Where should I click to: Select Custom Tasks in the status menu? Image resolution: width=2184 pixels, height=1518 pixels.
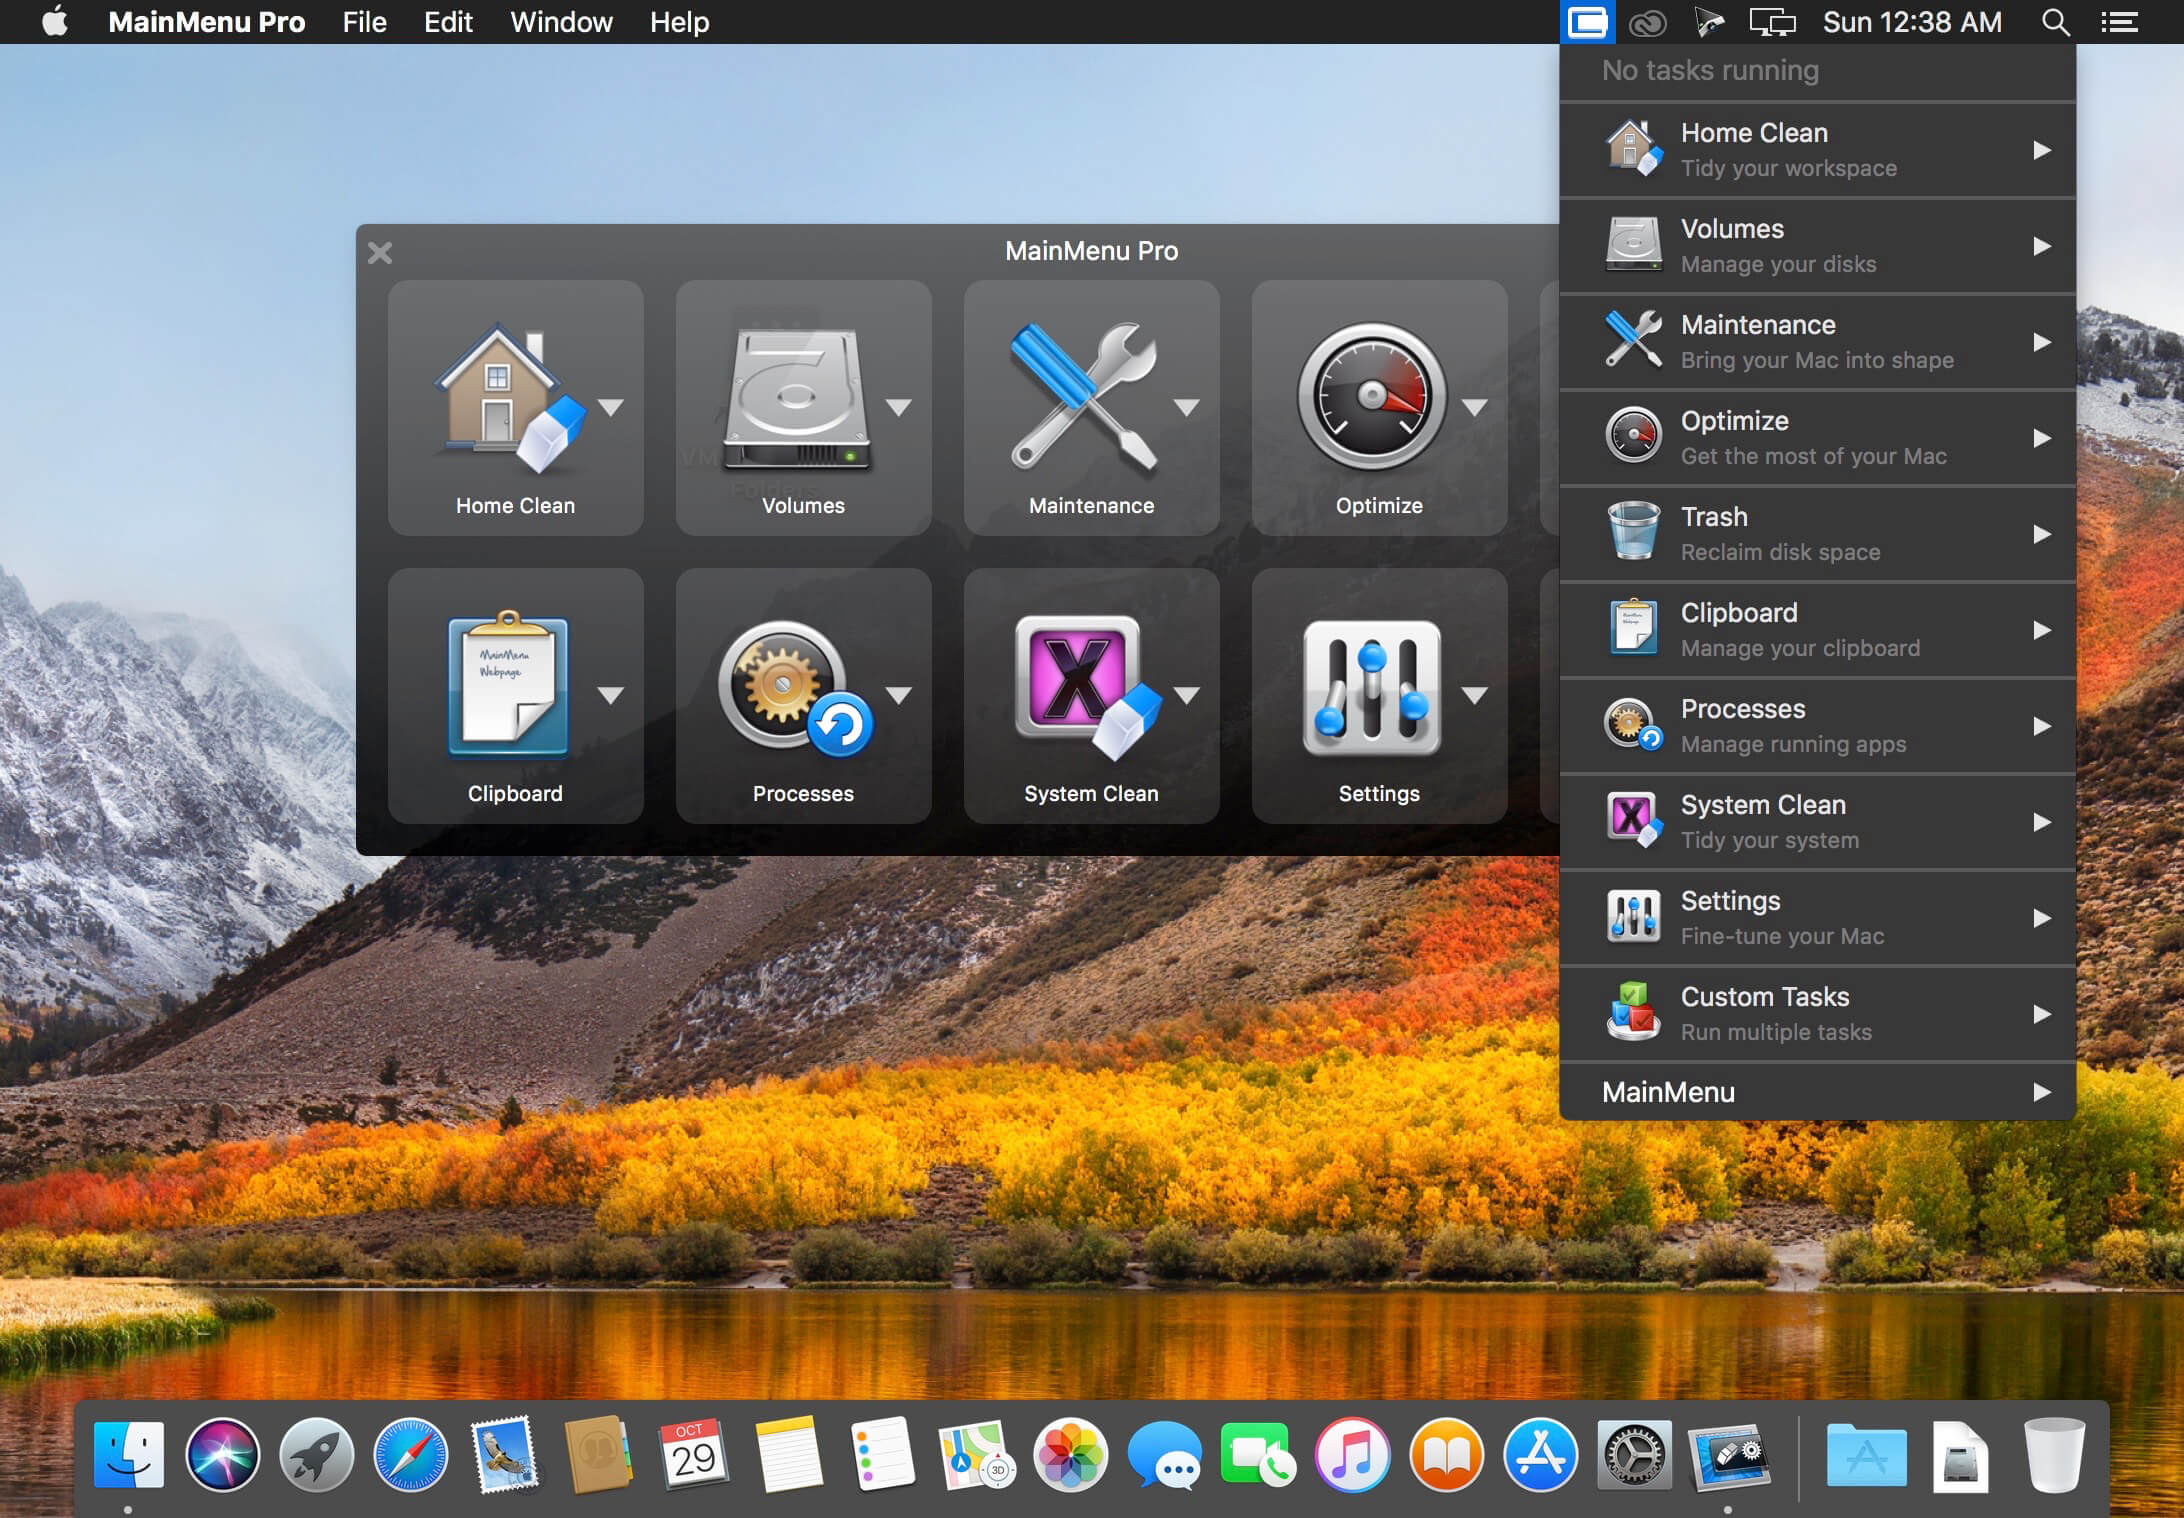point(1817,1014)
